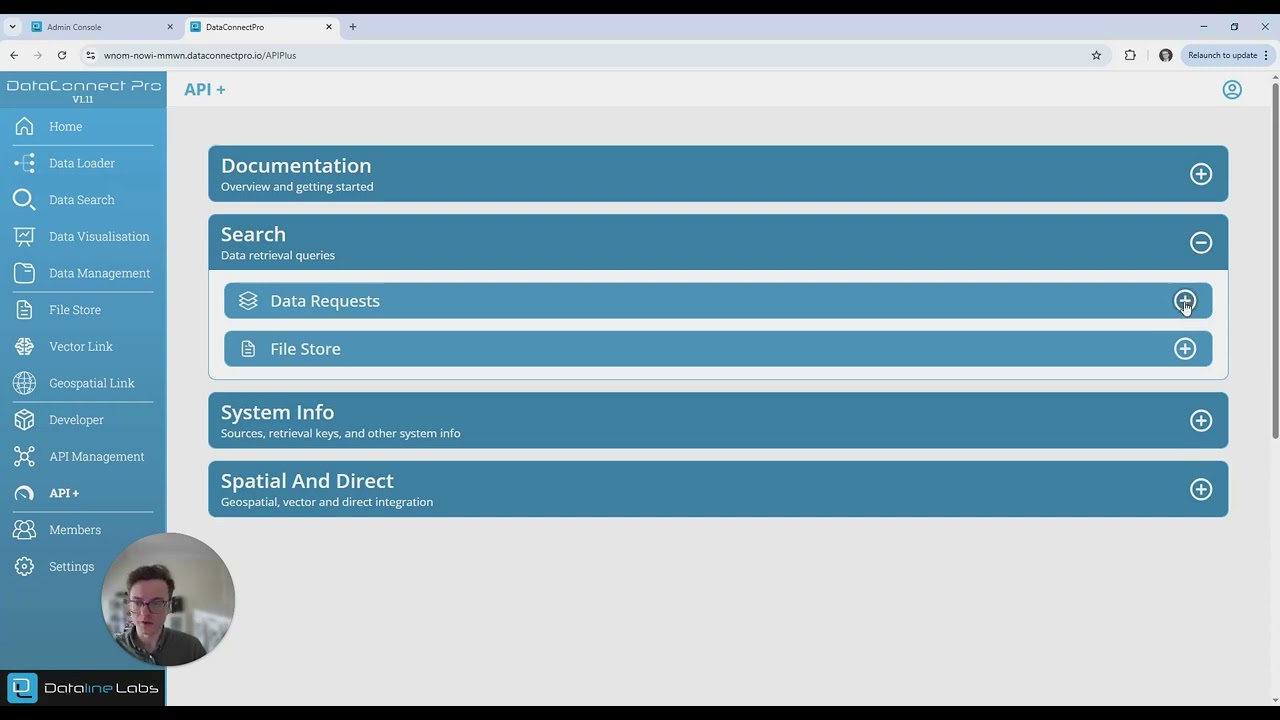Viewport: 1280px width, 720px height.
Task: Click the Chrome profile avatar
Action: (1165, 55)
